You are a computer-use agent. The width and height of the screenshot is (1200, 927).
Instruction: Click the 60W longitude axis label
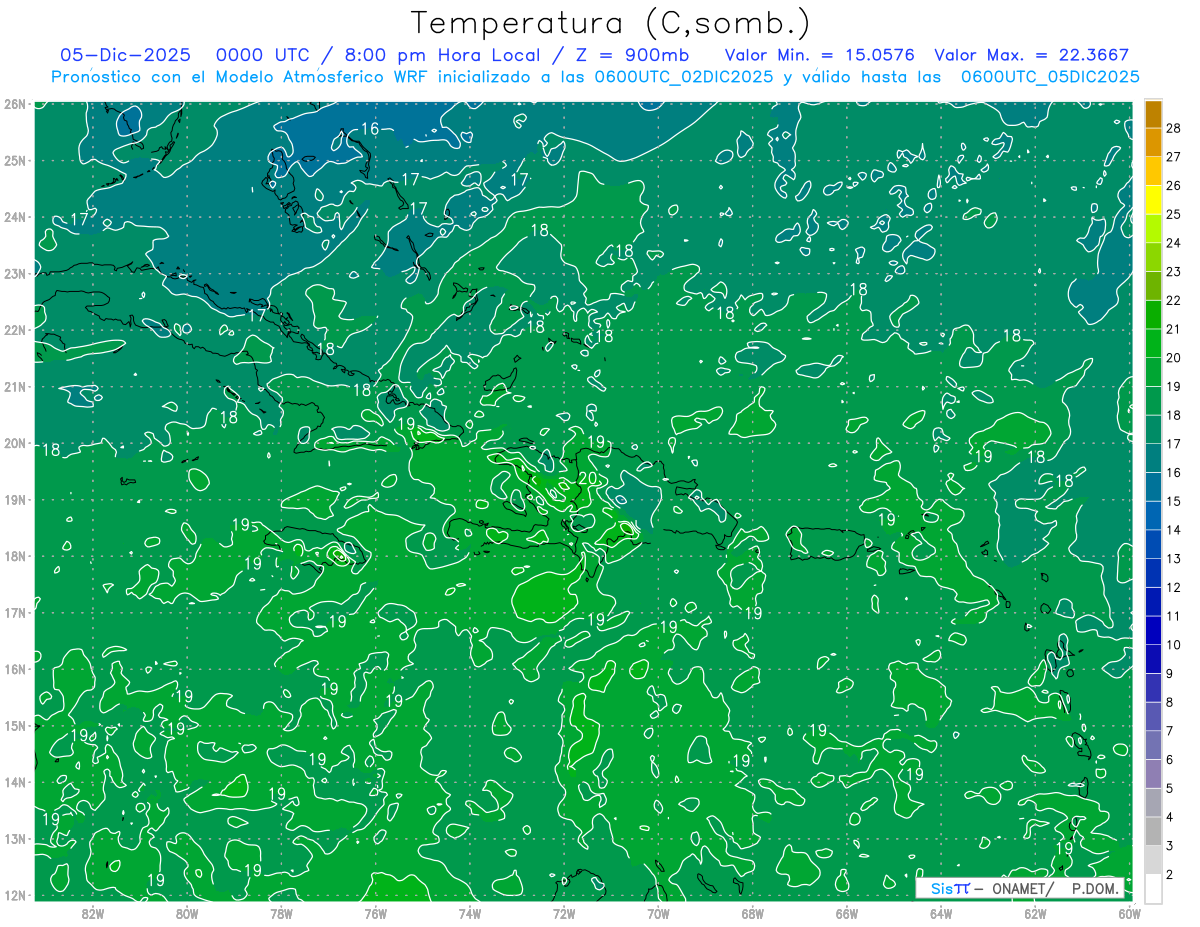1130,913
